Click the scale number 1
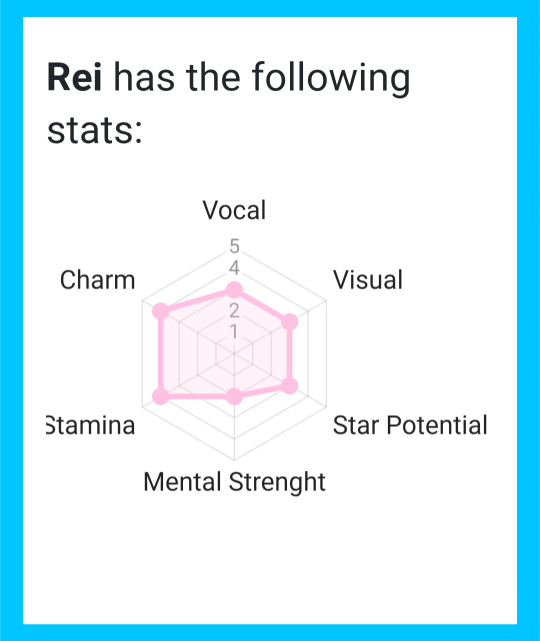Image resolution: width=540 pixels, height=641 pixels. coord(234,332)
